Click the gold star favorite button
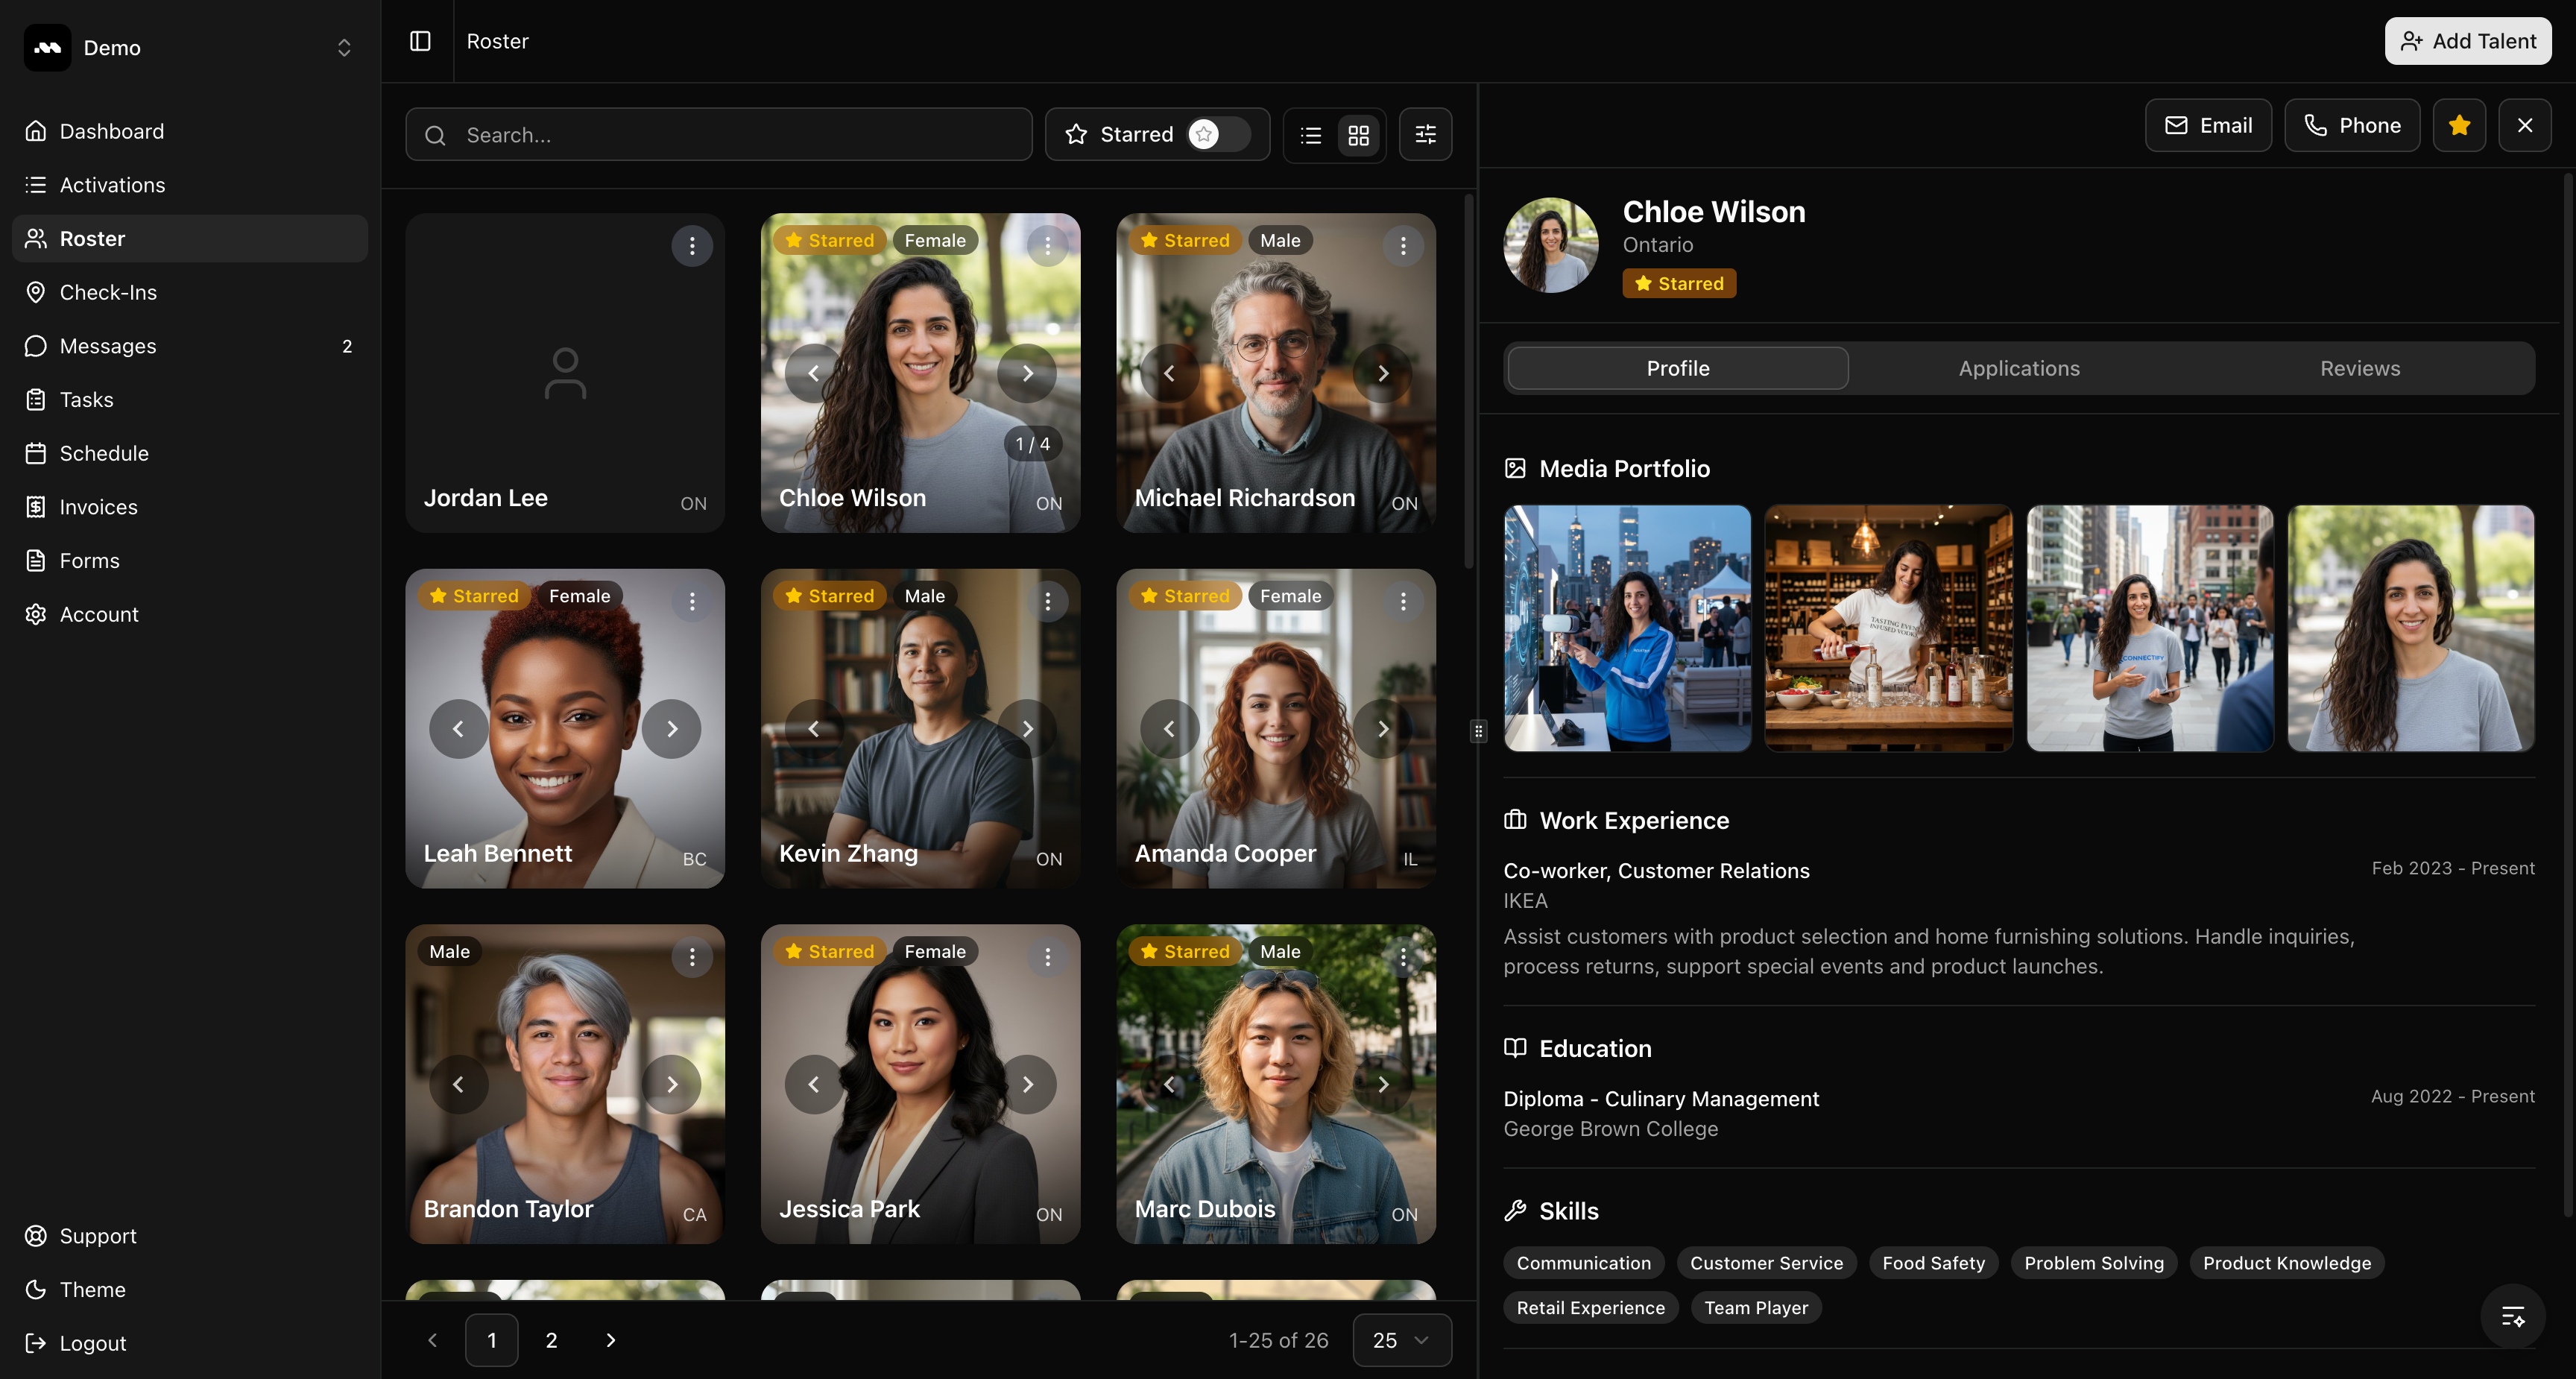Image resolution: width=2576 pixels, height=1379 pixels. [2459, 125]
